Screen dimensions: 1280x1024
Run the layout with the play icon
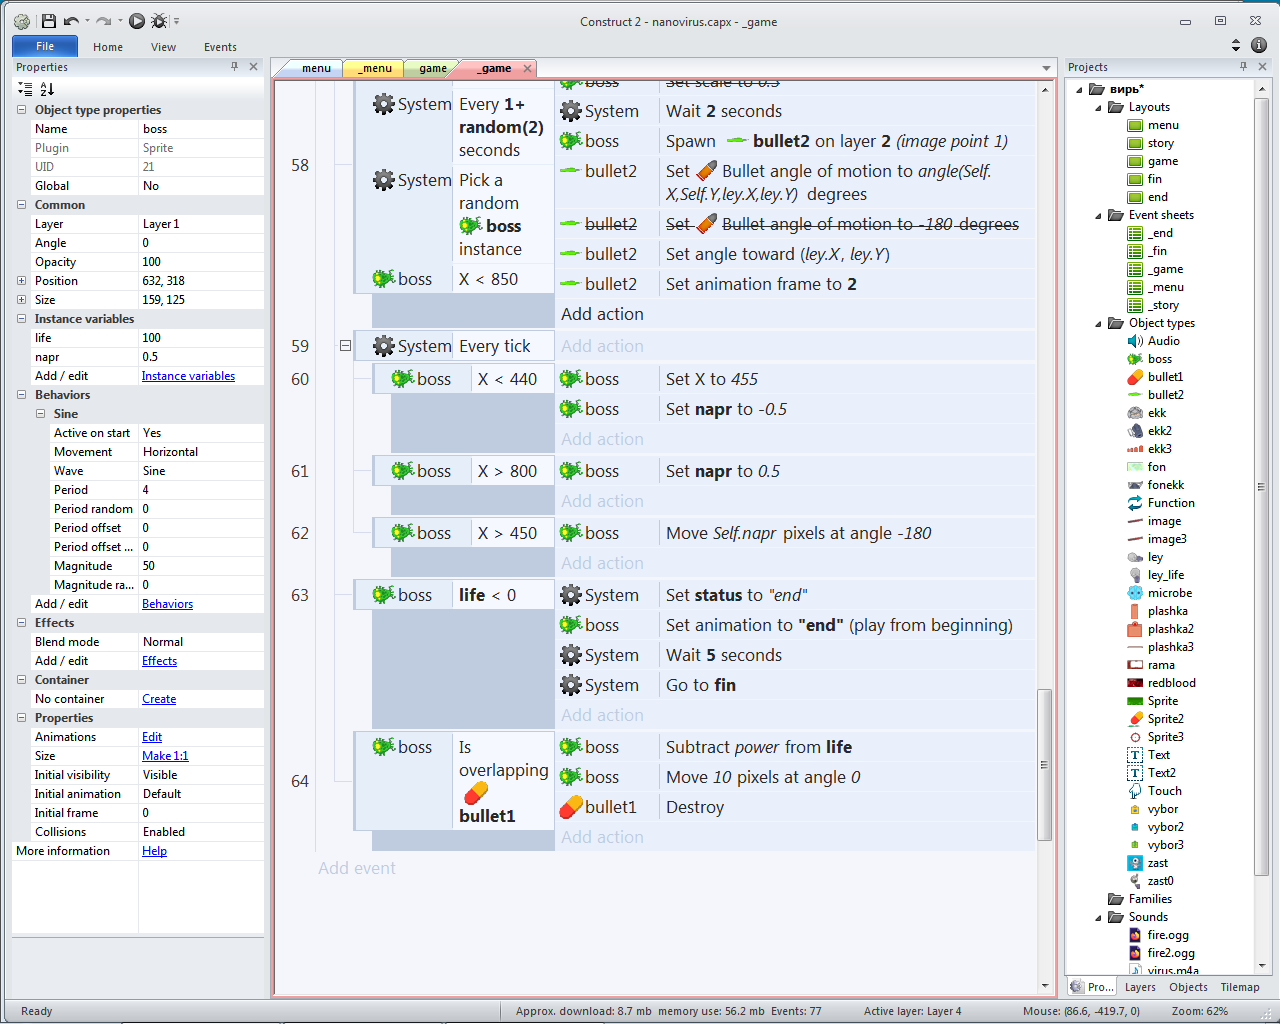pyautogui.click(x=137, y=21)
